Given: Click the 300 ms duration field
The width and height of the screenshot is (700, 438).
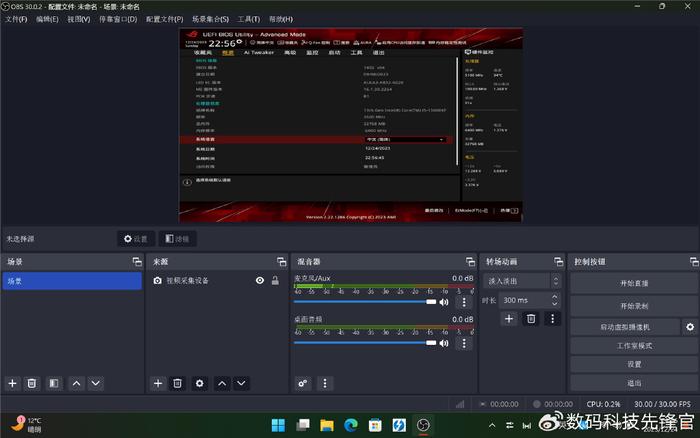Looking at the screenshot, I should (525, 300).
